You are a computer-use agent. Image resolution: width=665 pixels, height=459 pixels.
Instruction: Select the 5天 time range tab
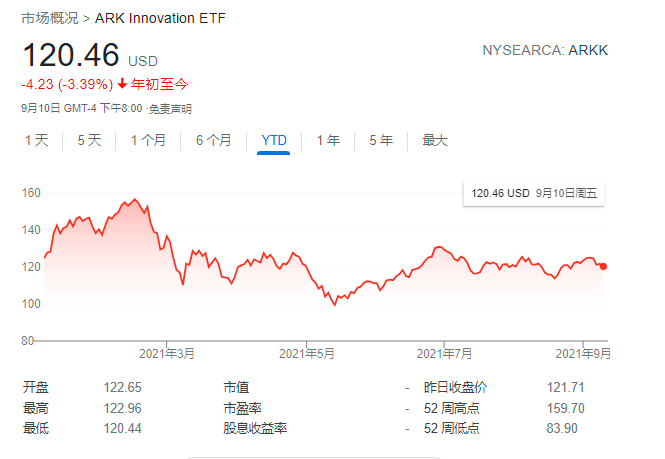(89, 141)
